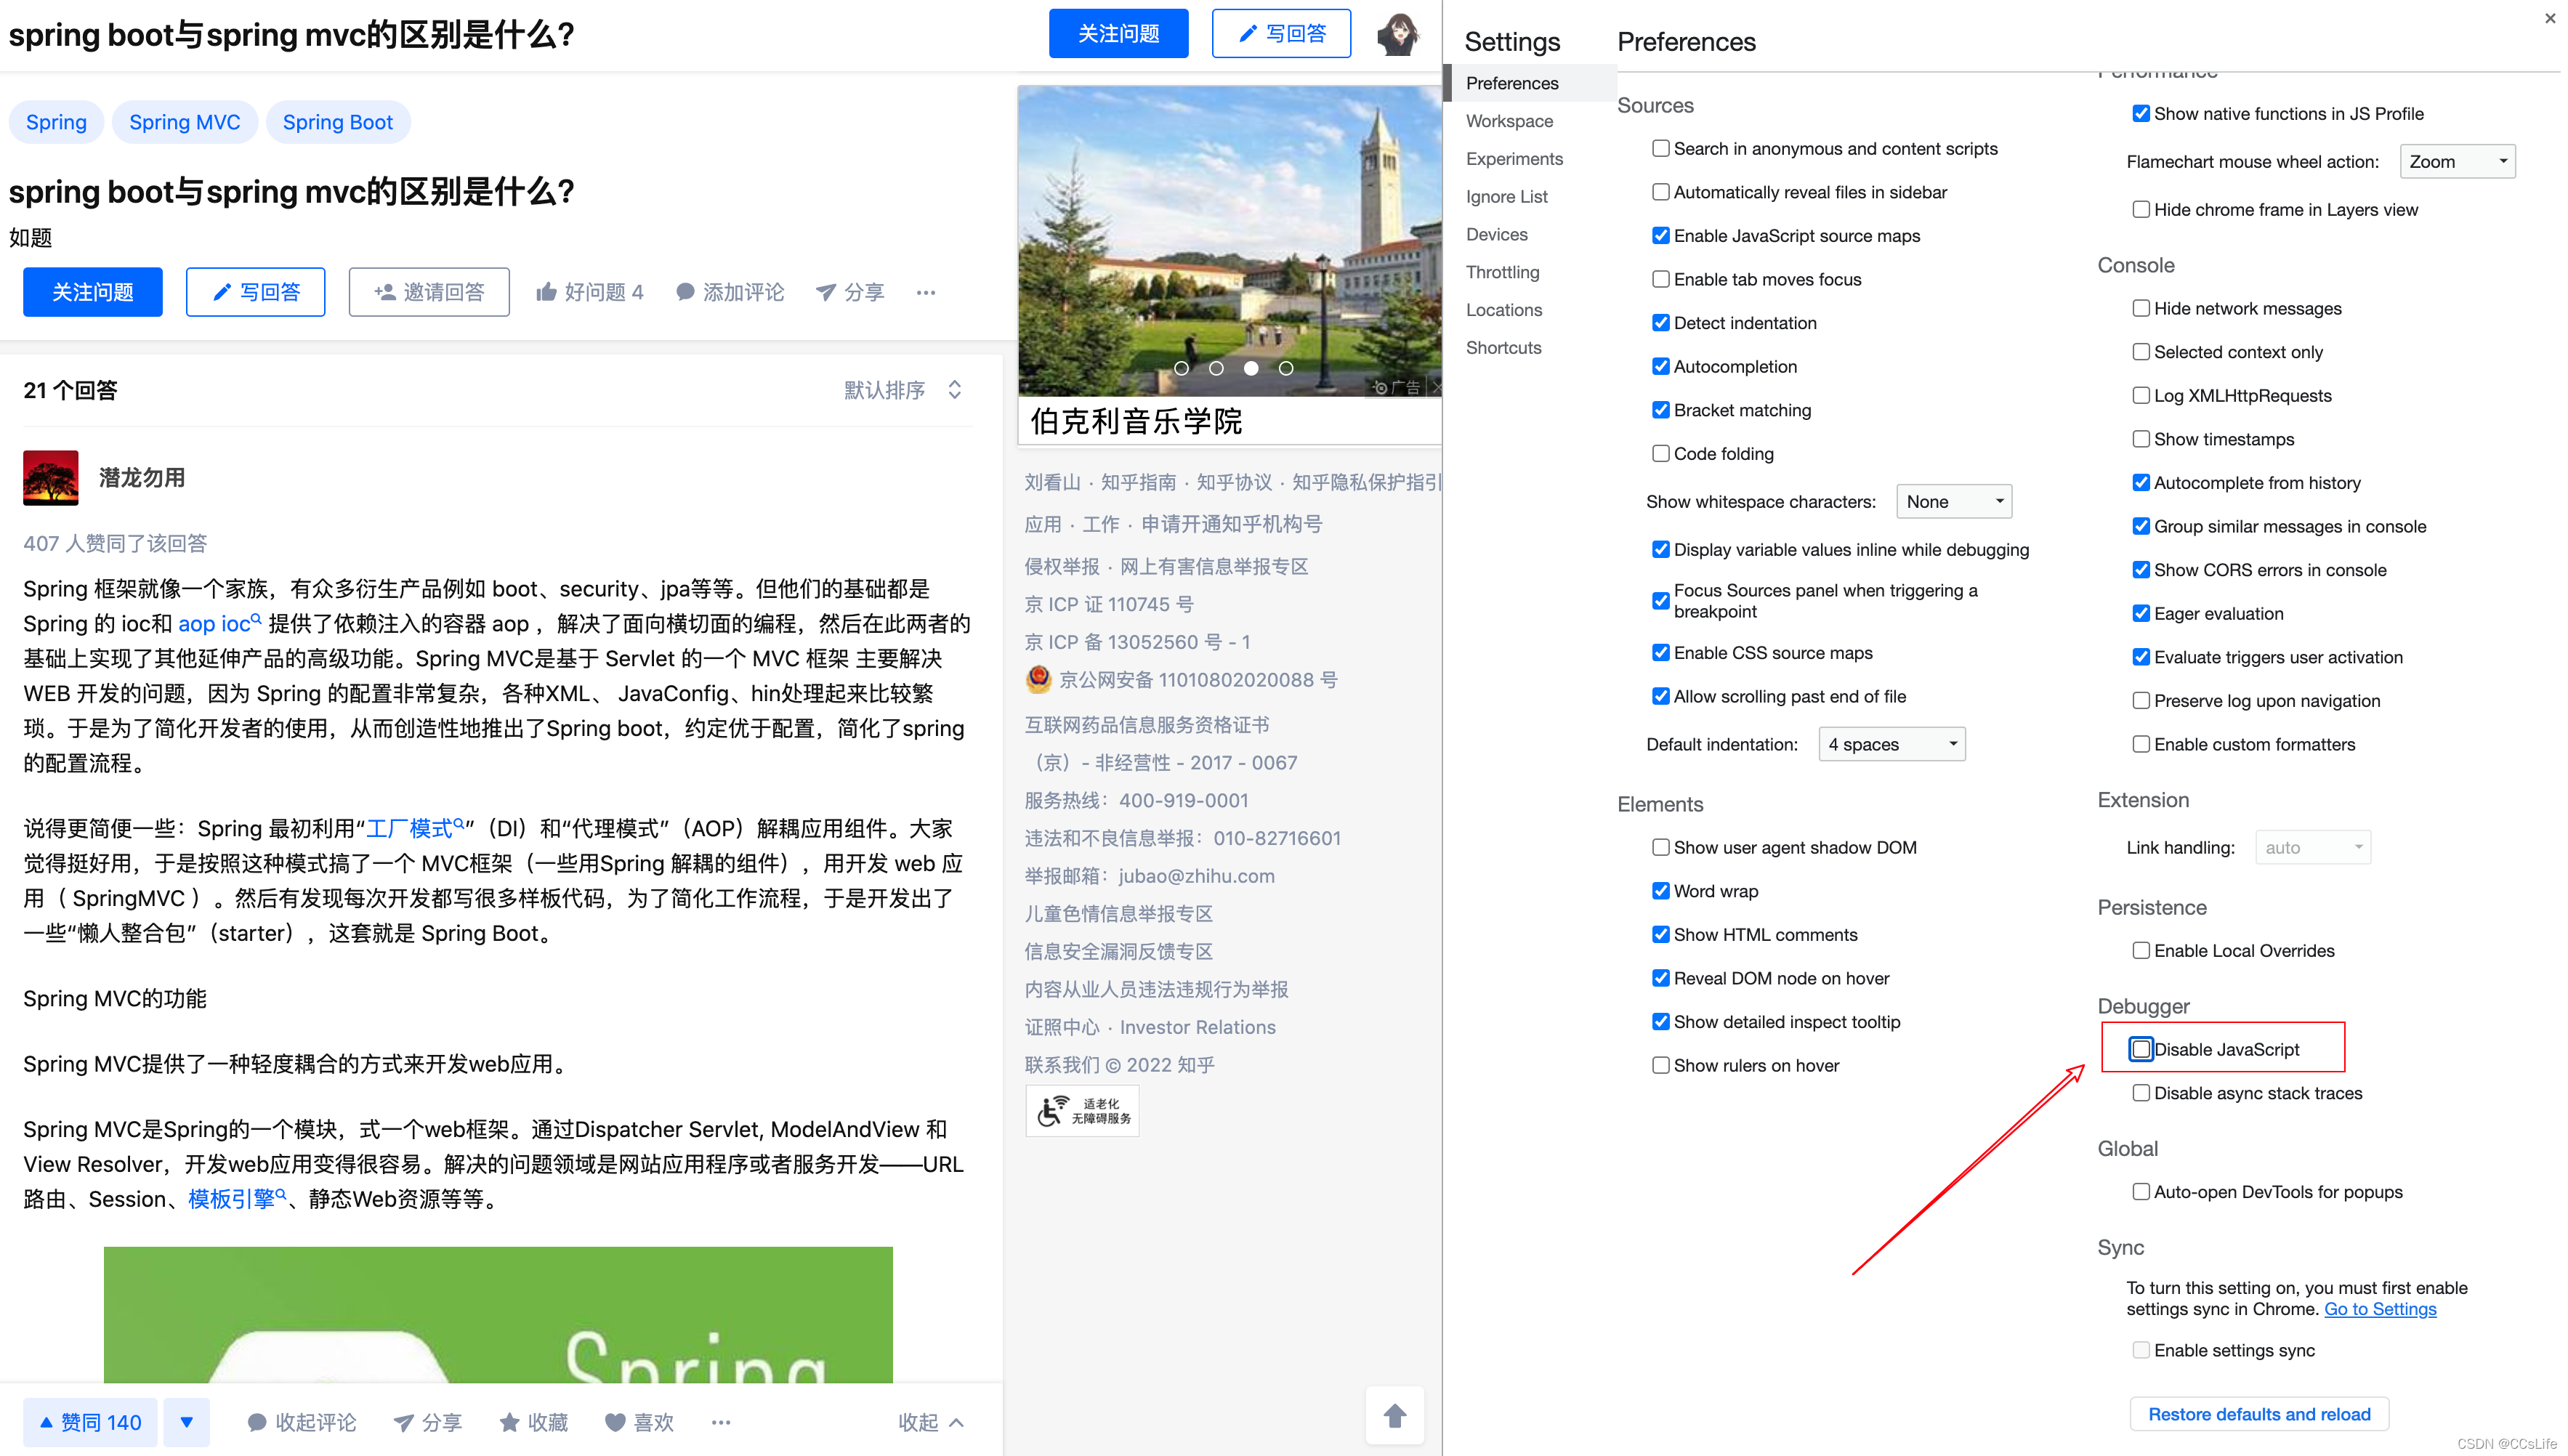Enable Local Overrides checkbox
This screenshot has height=1456, width=2568.
point(2141,951)
